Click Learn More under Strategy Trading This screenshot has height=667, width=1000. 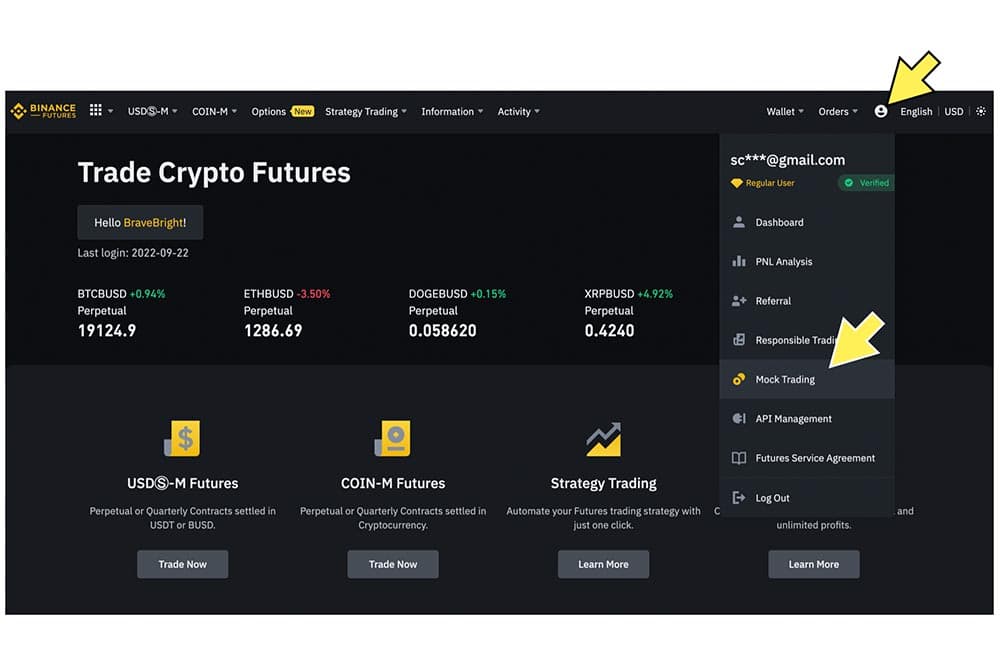603,564
